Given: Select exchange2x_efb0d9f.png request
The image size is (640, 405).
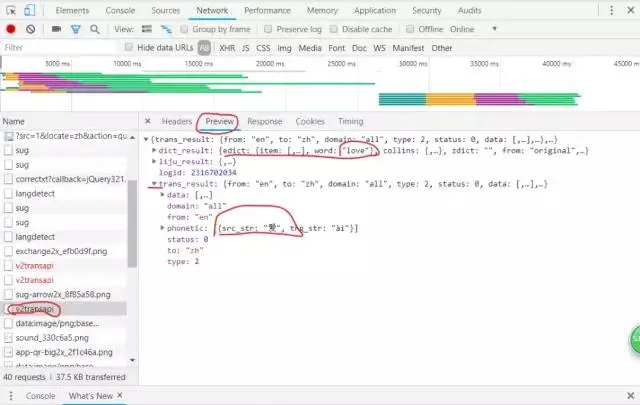Looking at the screenshot, I should tap(61, 251).
